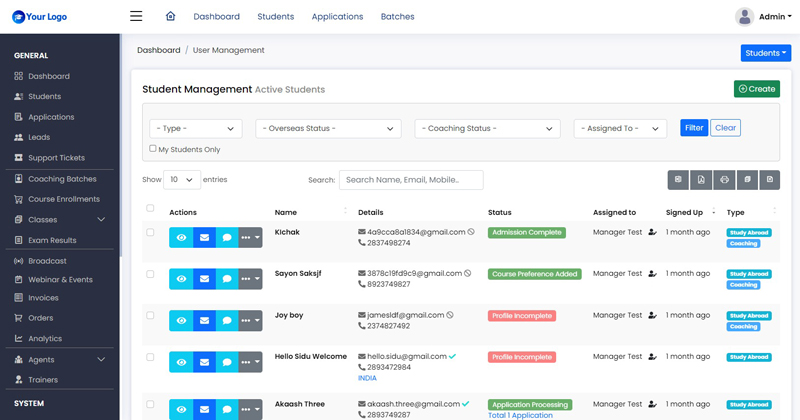This screenshot has height=420, width=800.
Task: View Kichak's profile with eye button
Action: 181,238
